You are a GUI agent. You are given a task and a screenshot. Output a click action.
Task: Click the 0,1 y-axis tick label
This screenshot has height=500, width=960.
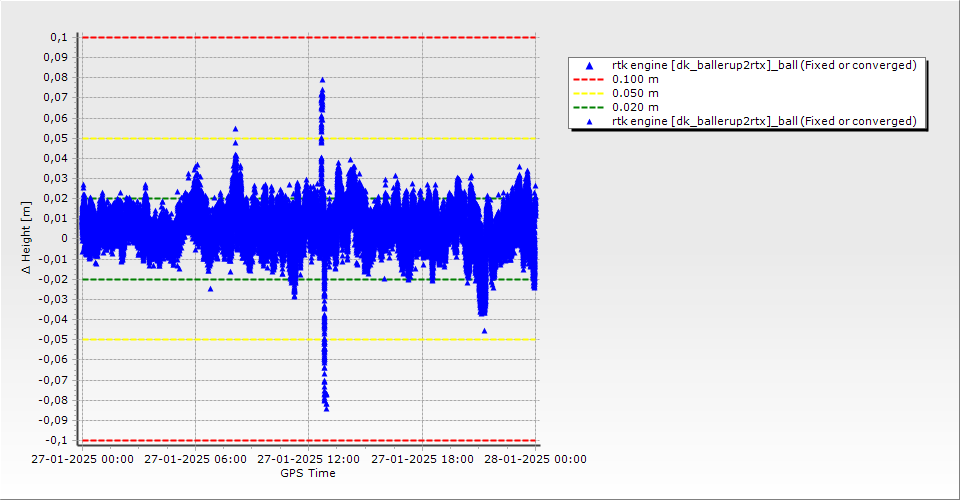(x=59, y=37)
